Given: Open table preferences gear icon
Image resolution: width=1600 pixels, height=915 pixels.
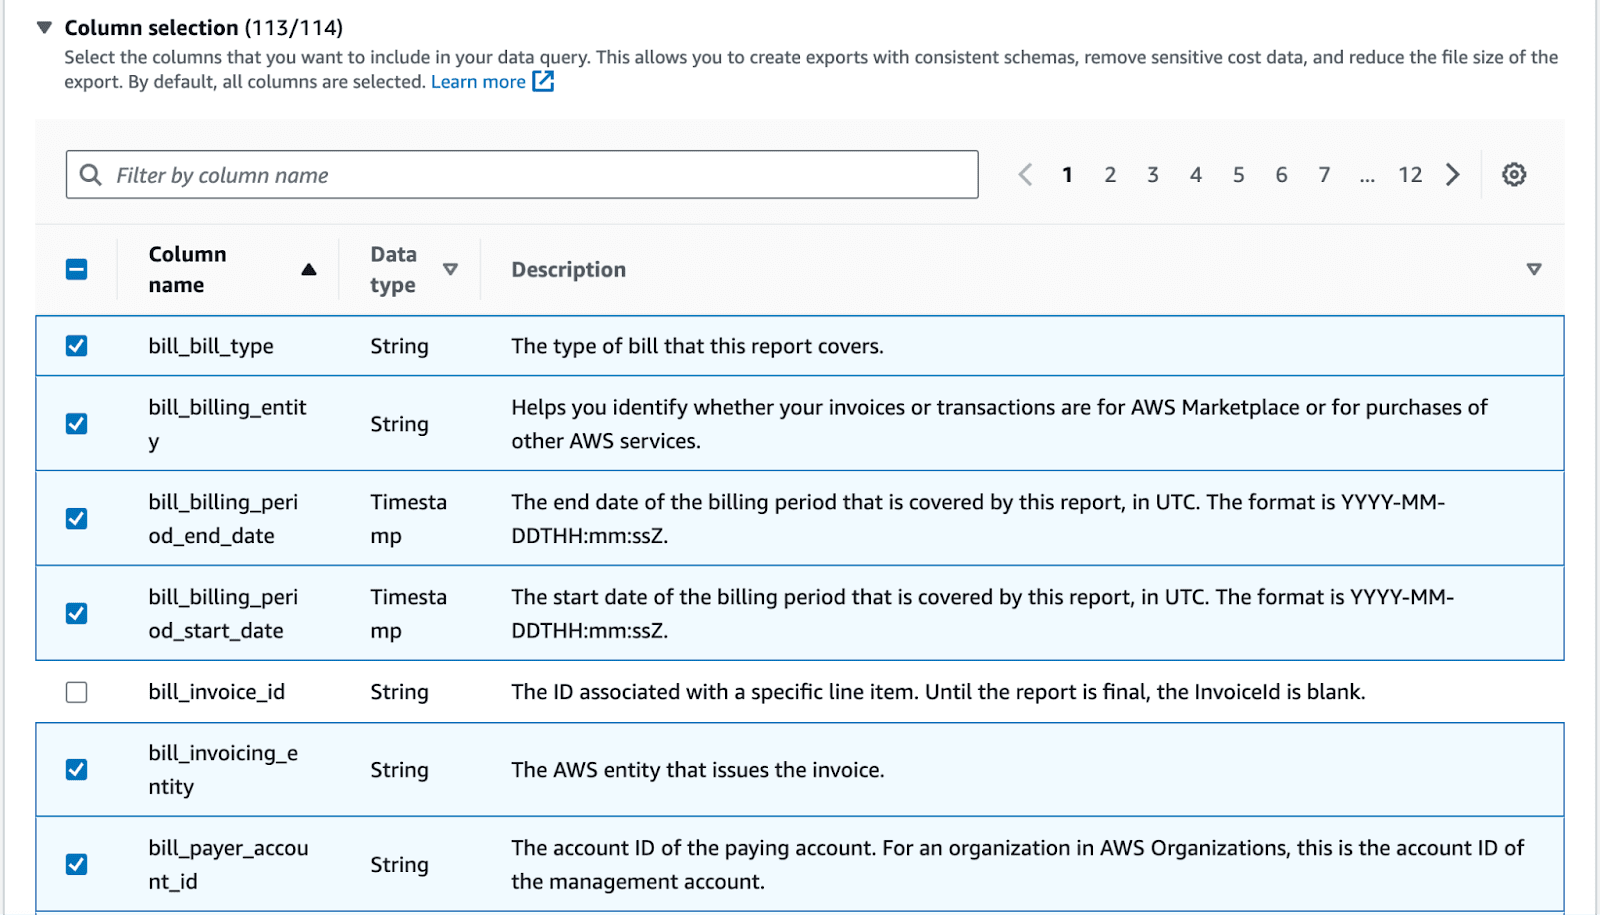Looking at the screenshot, I should [1514, 175].
